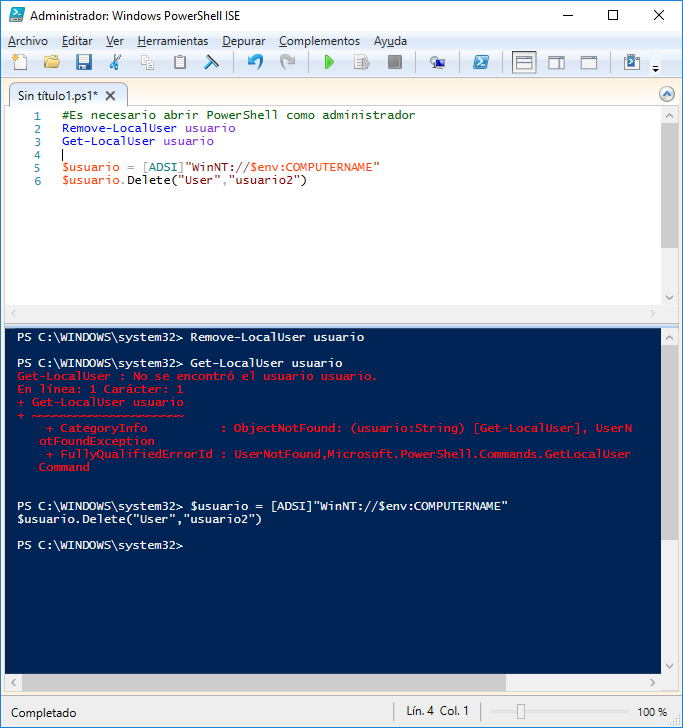Click the Run Selection icon

[362, 62]
